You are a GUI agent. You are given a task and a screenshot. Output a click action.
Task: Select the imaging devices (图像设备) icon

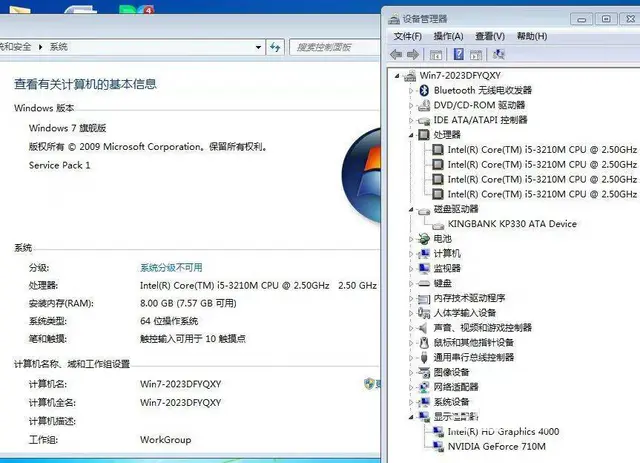click(x=424, y=372)
